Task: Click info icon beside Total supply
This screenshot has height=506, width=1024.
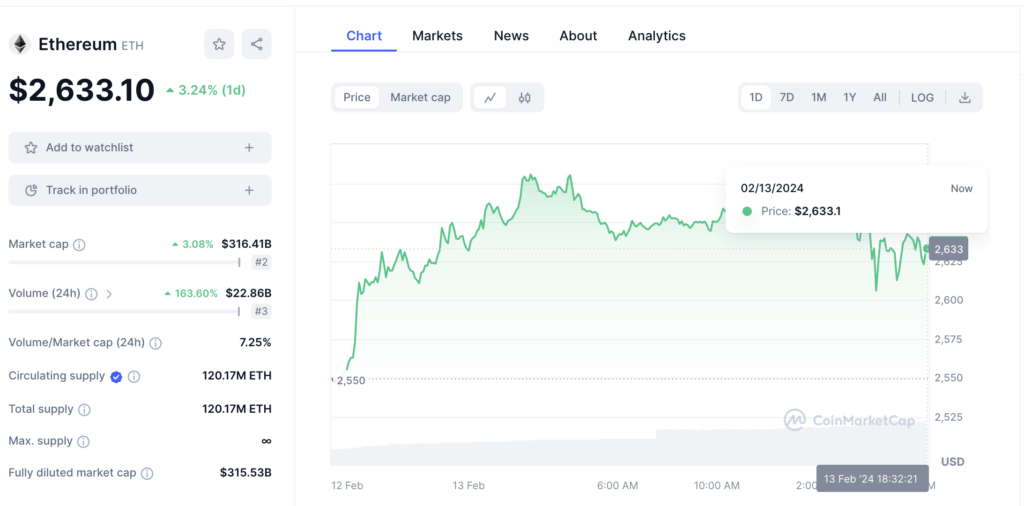Action: 84,409
